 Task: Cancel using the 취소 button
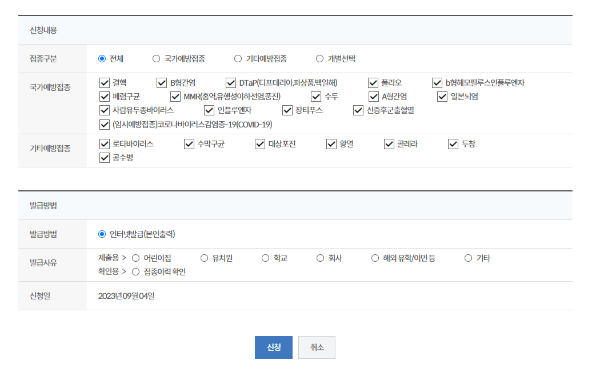tap(317, 347)
